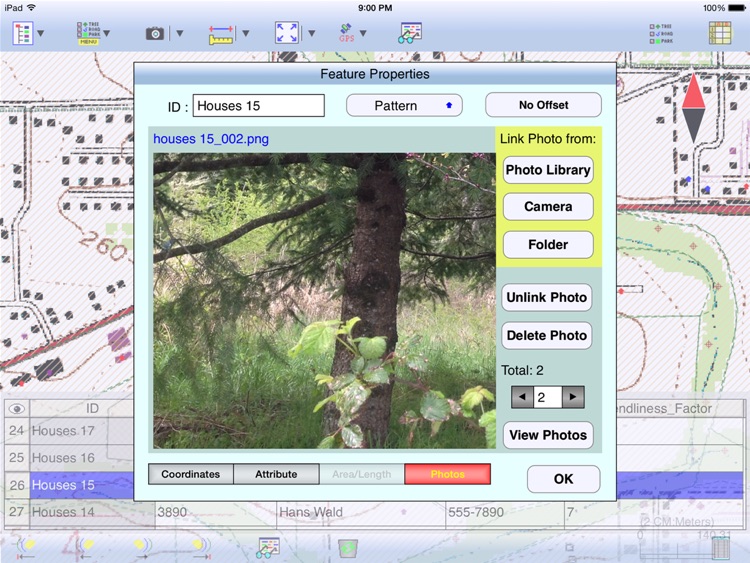Tap the red north arrow compass
The image size is (750, 563).
(x=693, y=108)
